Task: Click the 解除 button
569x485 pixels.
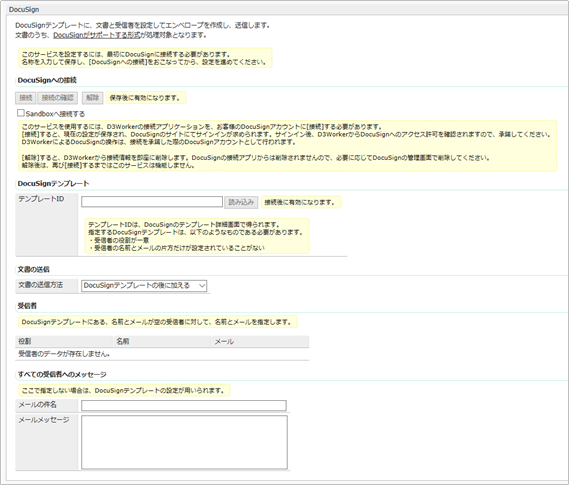Action: pyautogui.click(x=93, y=98)
